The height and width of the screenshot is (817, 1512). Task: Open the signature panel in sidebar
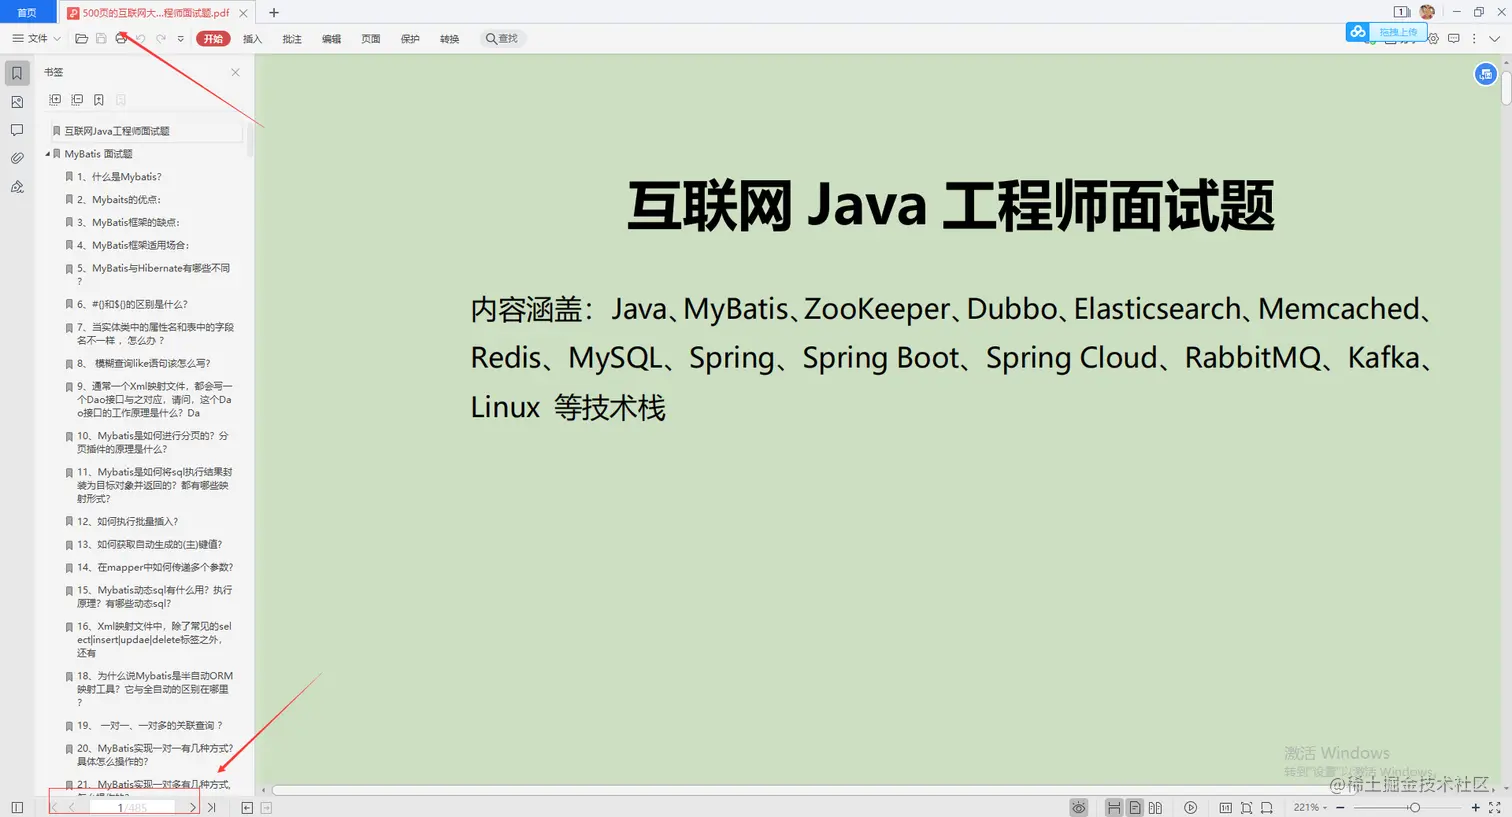[17, 186]
